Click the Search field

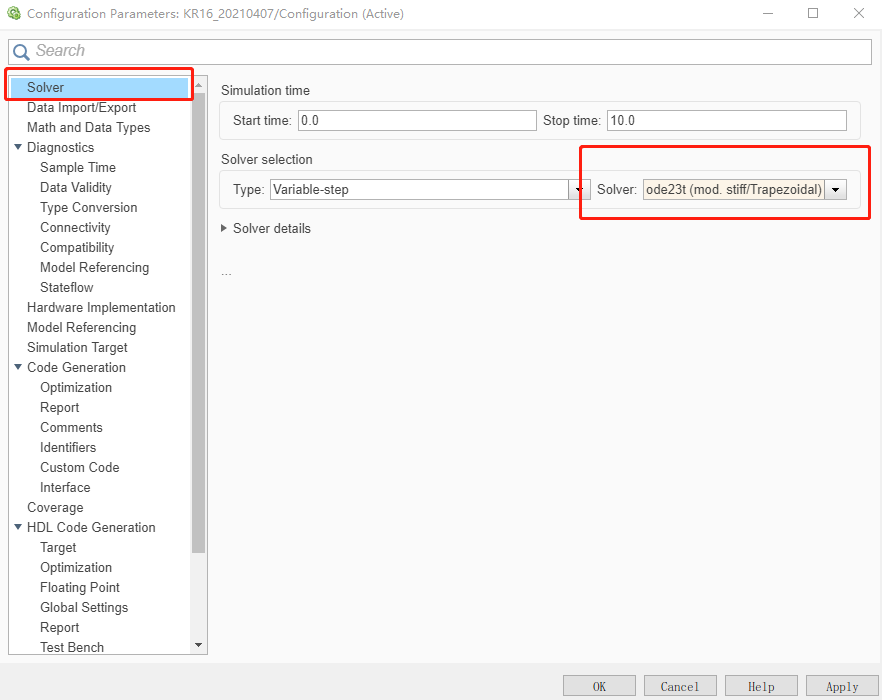(440, 51)
